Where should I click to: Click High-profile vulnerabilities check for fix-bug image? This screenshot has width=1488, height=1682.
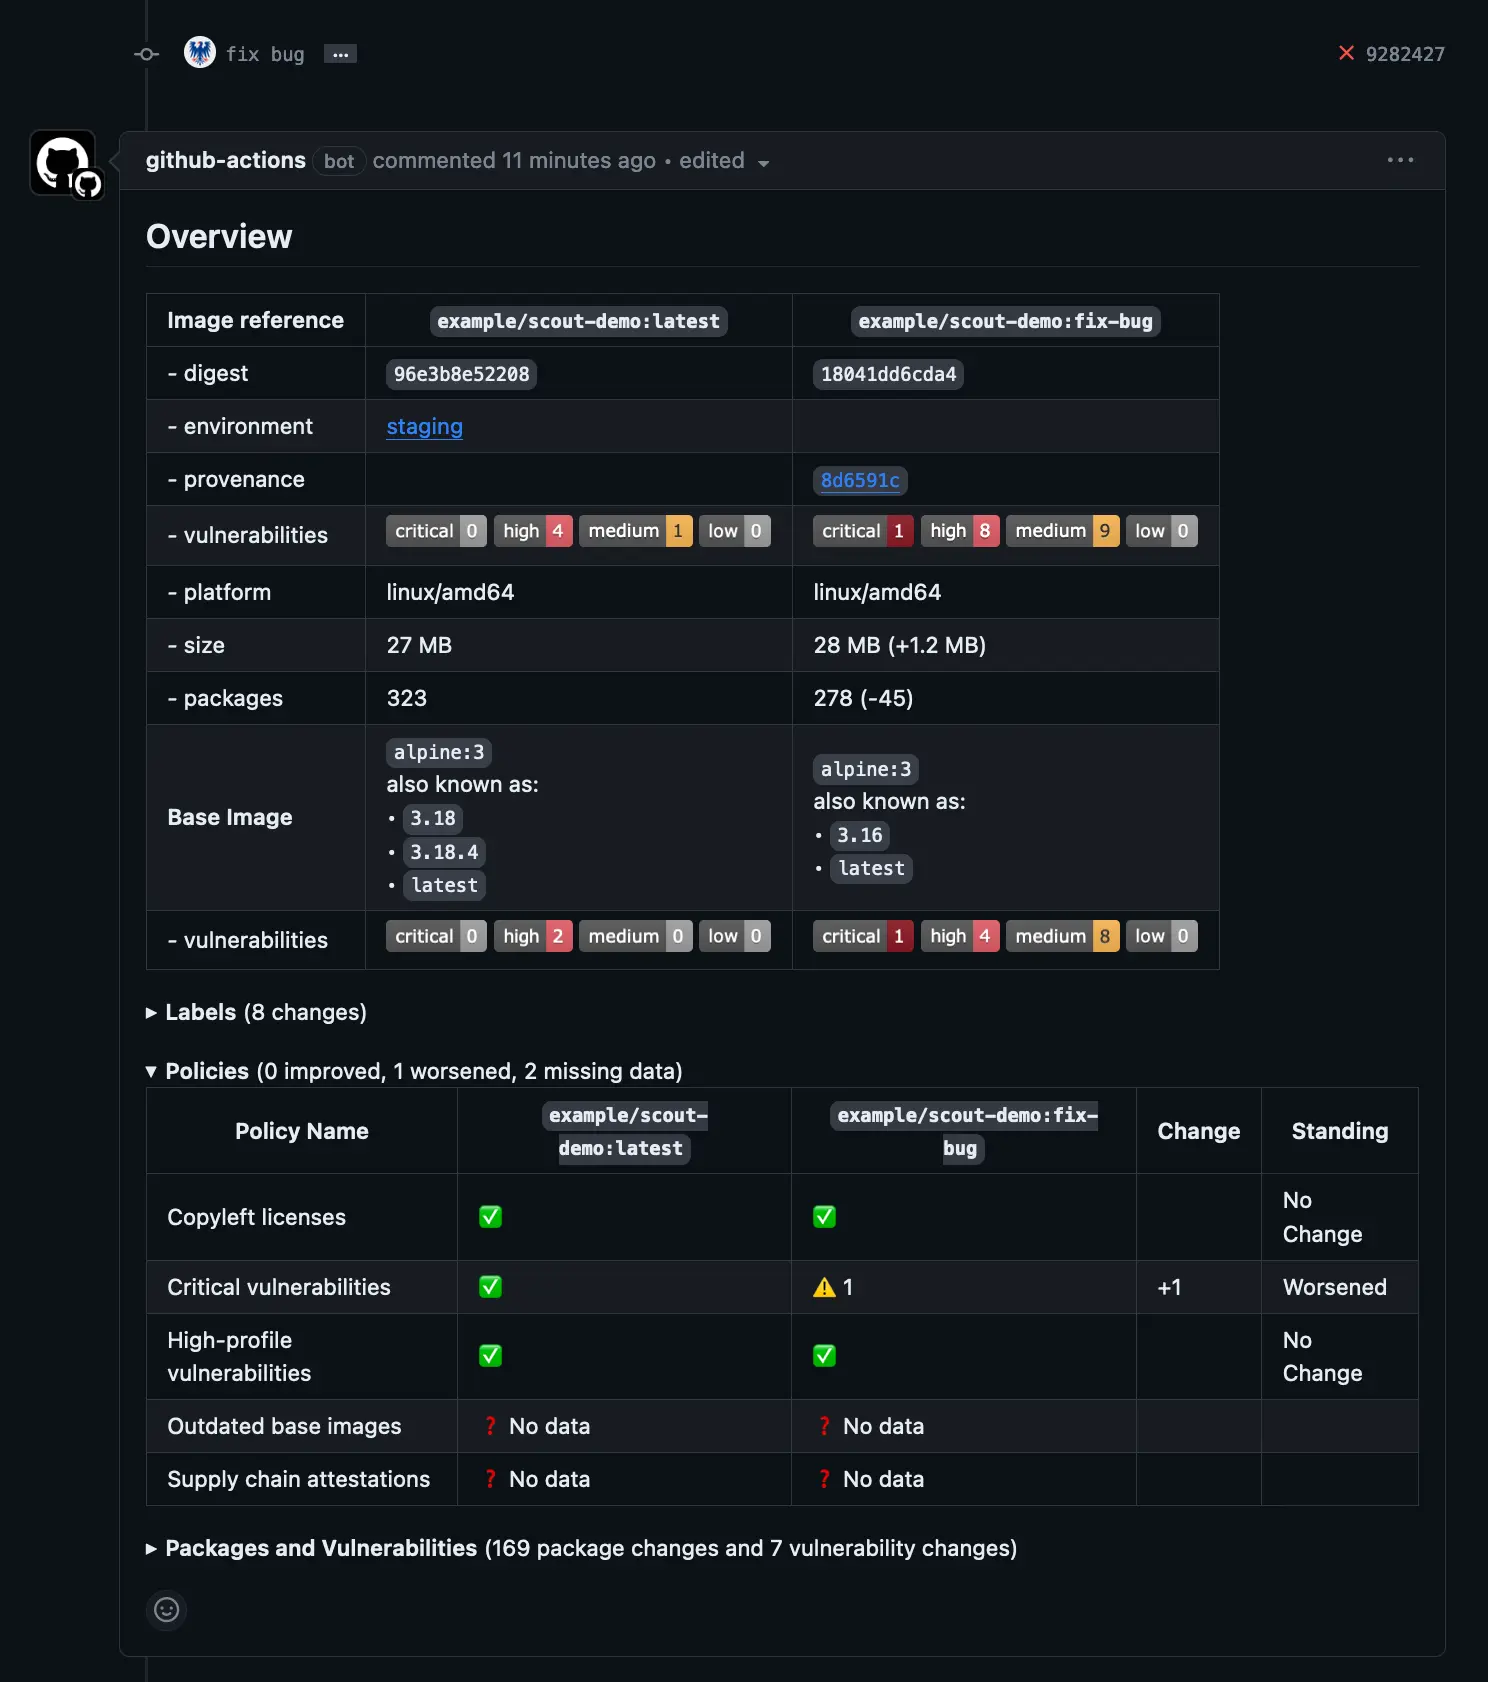tap(824, 1356)
